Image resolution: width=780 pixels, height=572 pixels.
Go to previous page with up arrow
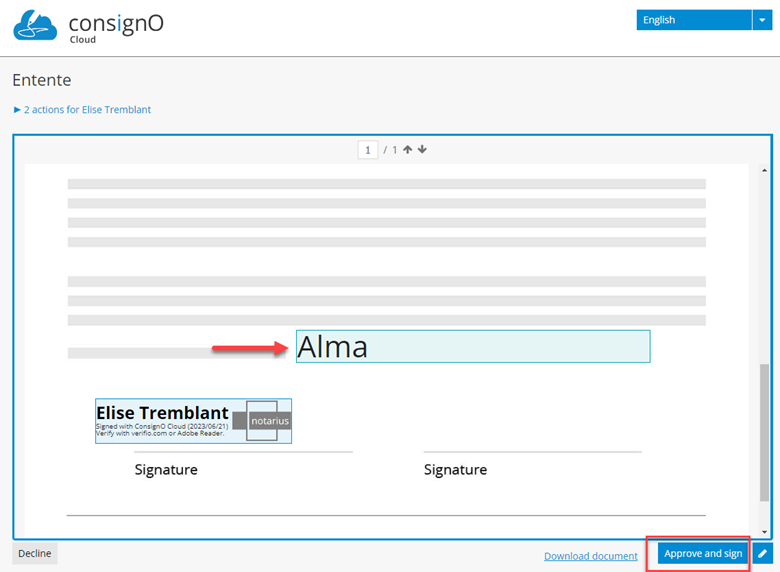click(407, 150)
